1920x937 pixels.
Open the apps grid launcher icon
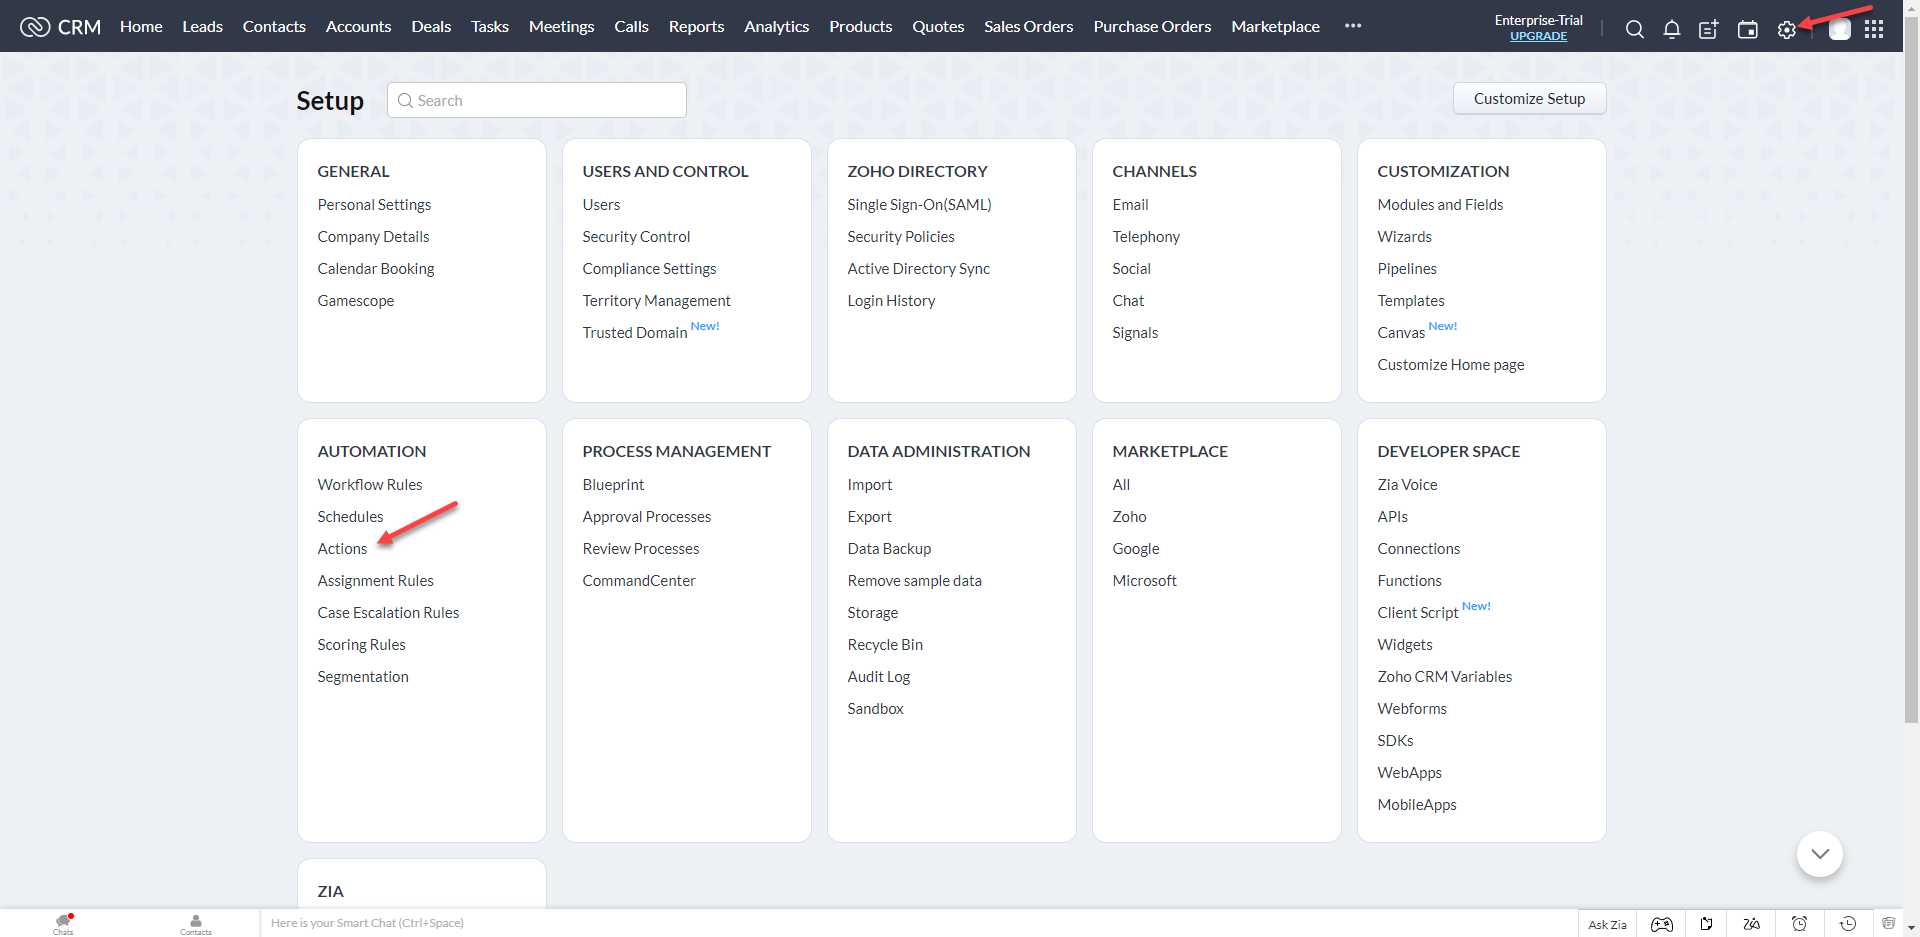[1874, 29]
